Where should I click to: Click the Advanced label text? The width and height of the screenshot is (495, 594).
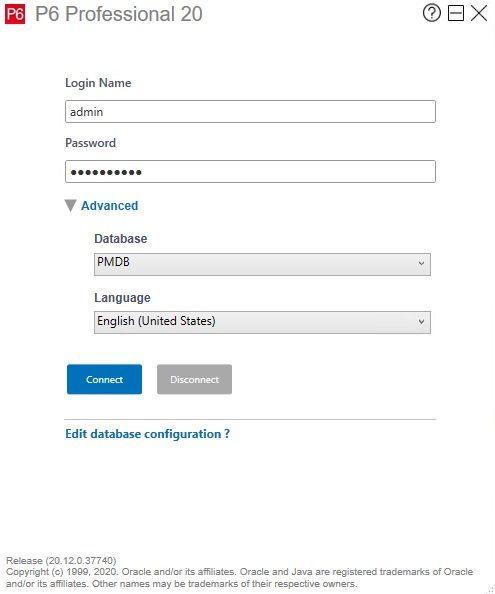[x=110, y=206]
